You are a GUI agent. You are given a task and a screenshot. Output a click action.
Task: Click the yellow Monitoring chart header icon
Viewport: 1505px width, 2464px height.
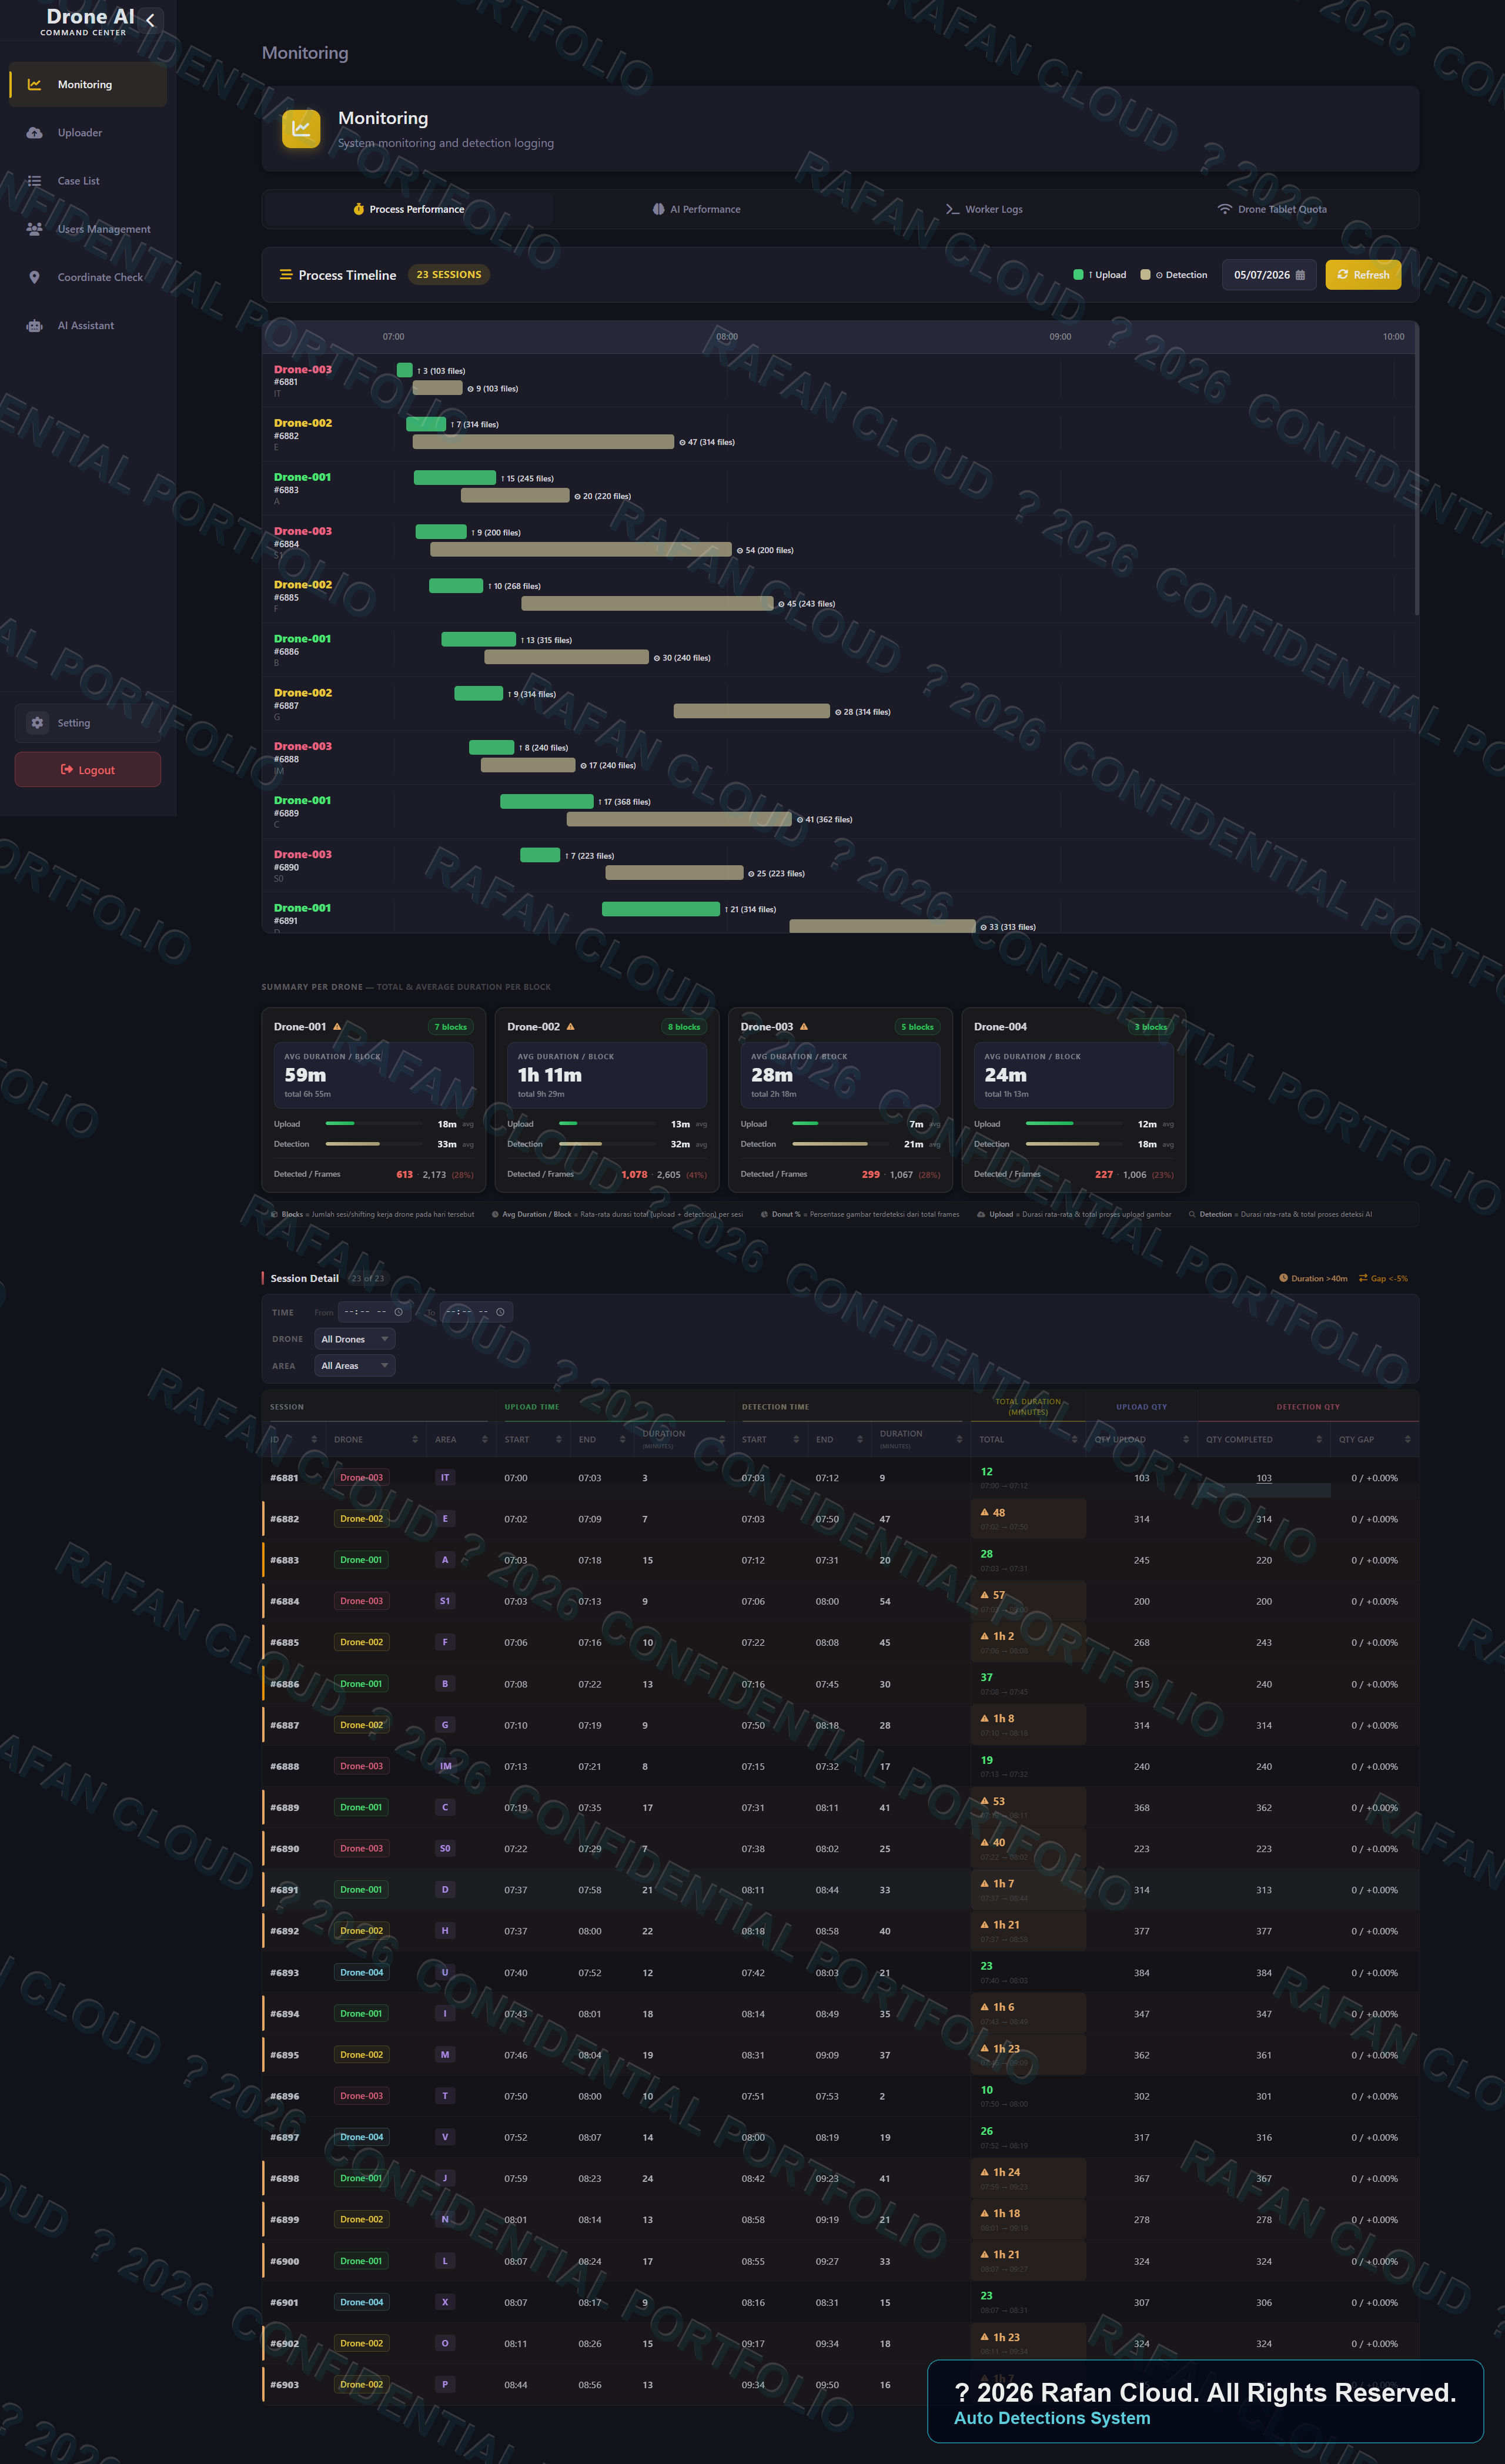pyautogui.click(x=301, y=129)
